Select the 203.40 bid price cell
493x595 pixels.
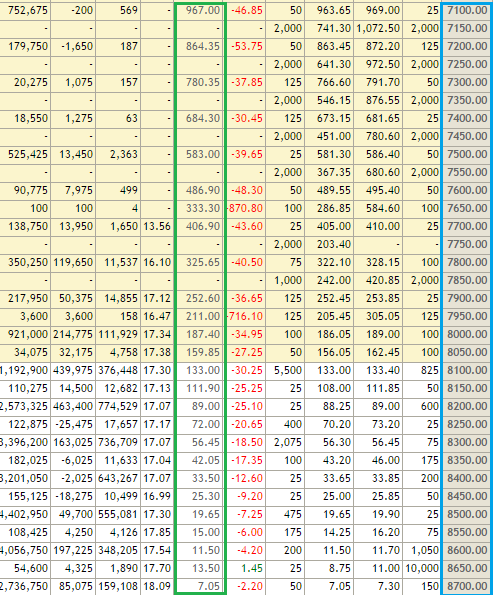click(329, 245)
